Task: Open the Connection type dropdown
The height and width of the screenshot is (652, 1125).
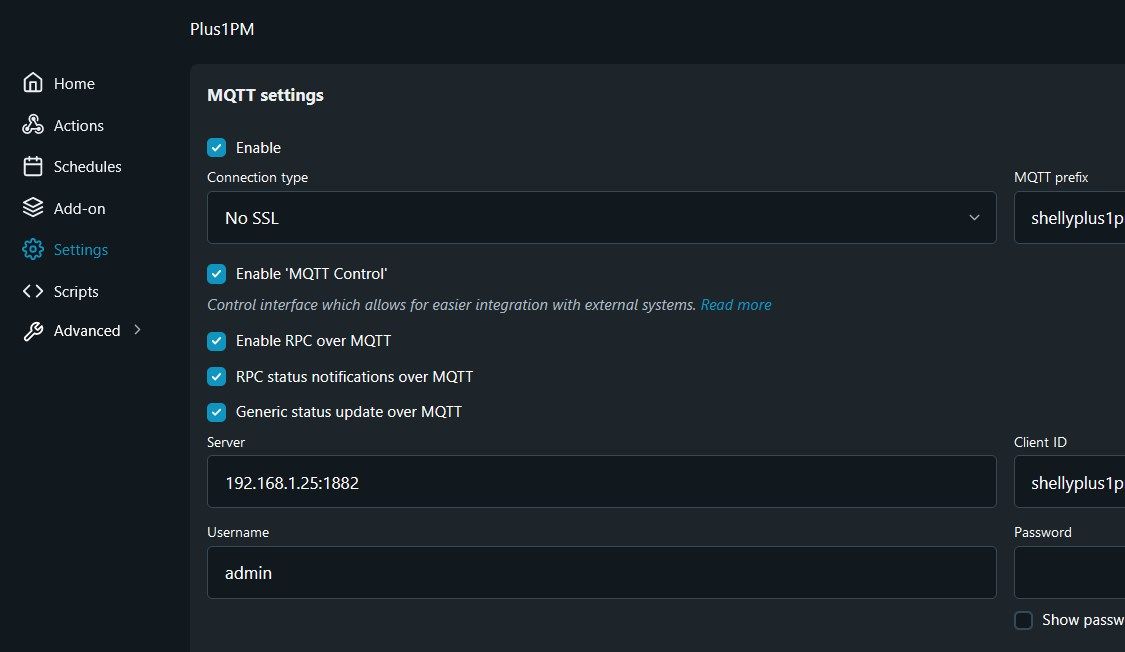Action: click(601, 218)
